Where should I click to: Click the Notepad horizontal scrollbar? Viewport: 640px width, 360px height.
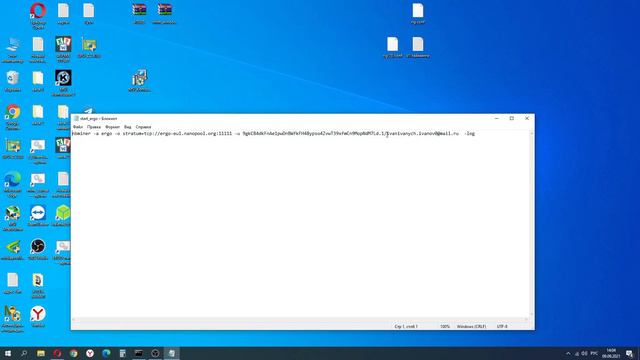[300, 320]
